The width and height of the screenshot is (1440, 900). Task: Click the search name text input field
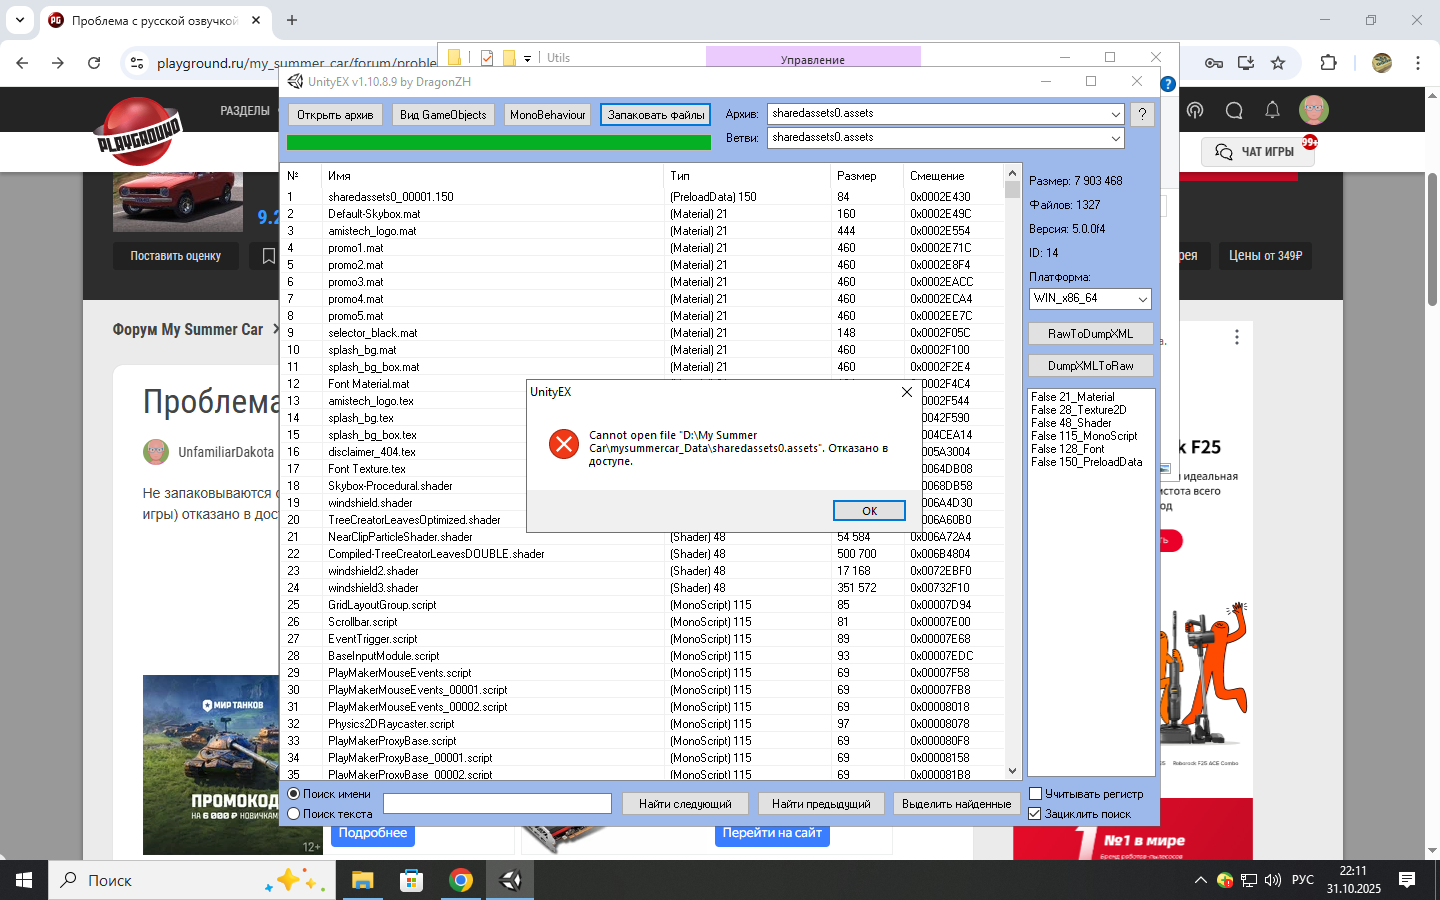tap(497, 804)
